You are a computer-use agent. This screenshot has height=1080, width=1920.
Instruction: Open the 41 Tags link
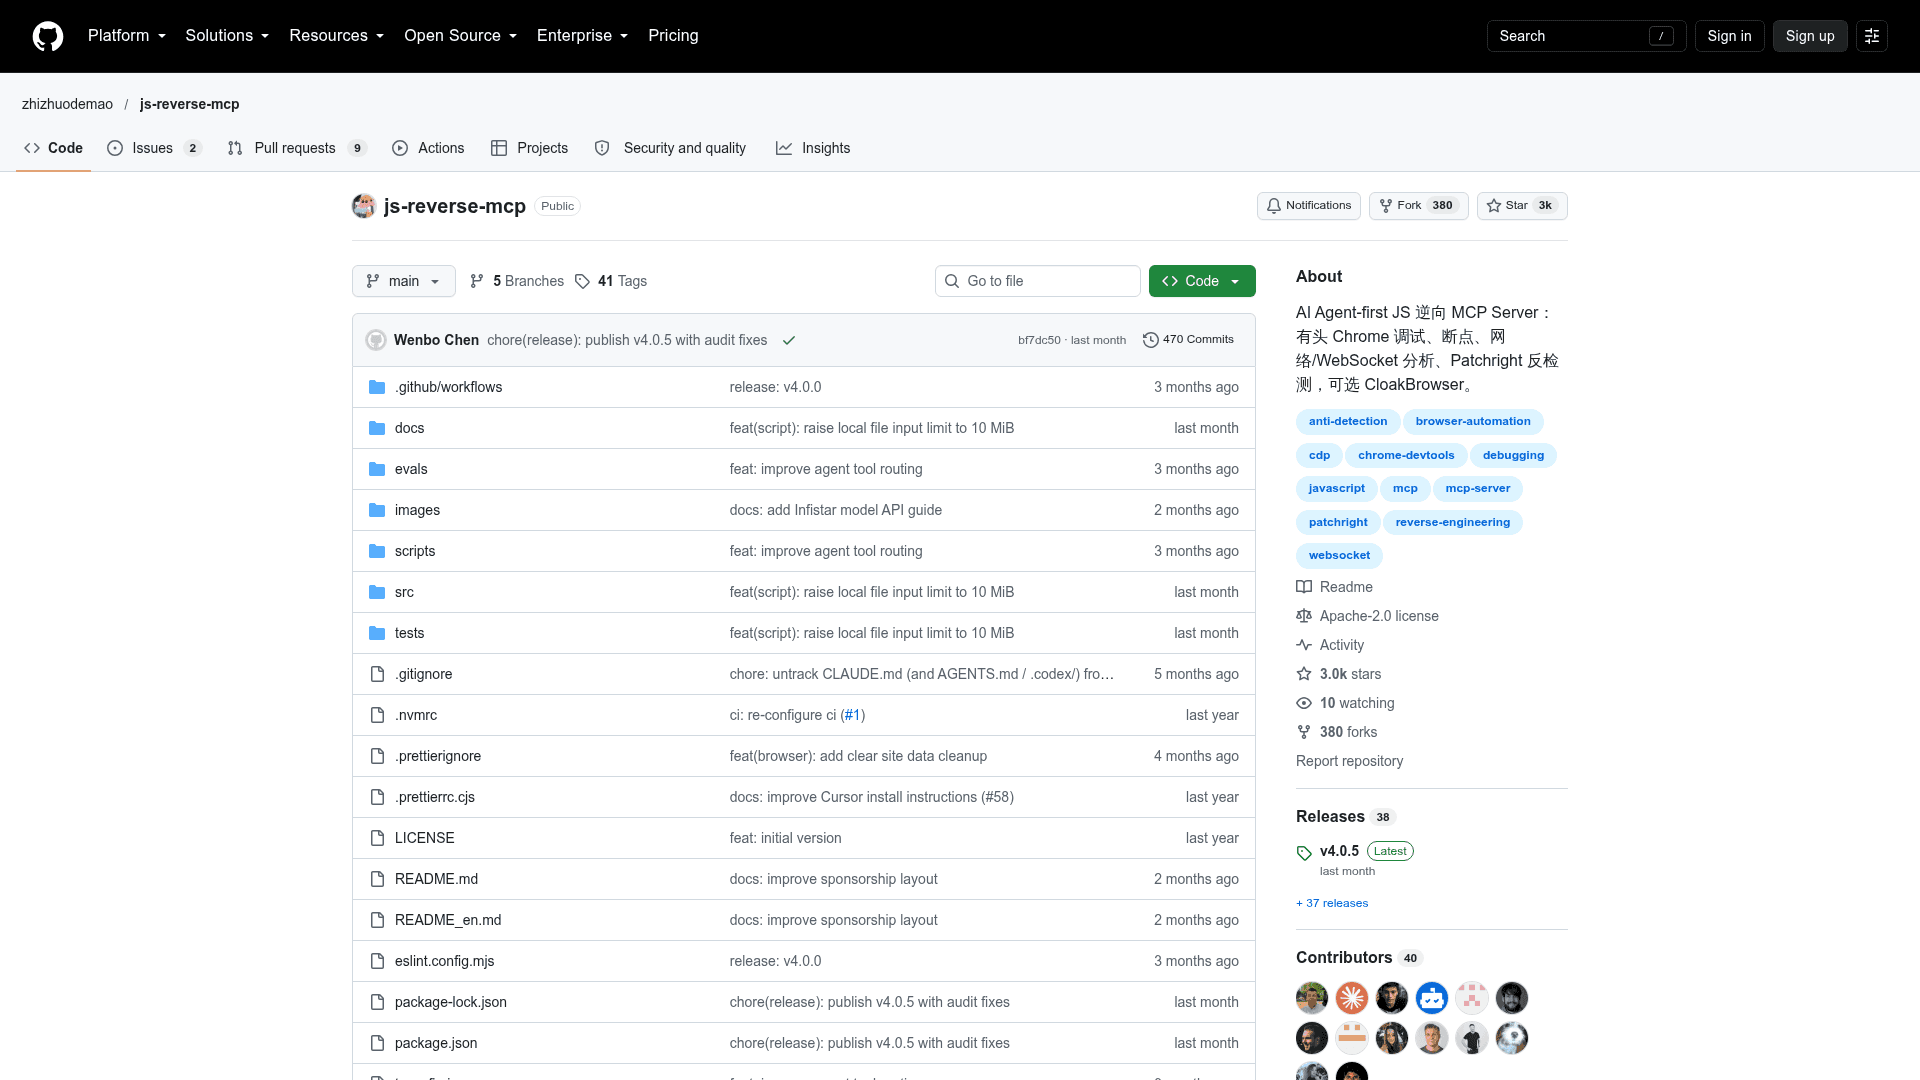click(x=611, y=281)
